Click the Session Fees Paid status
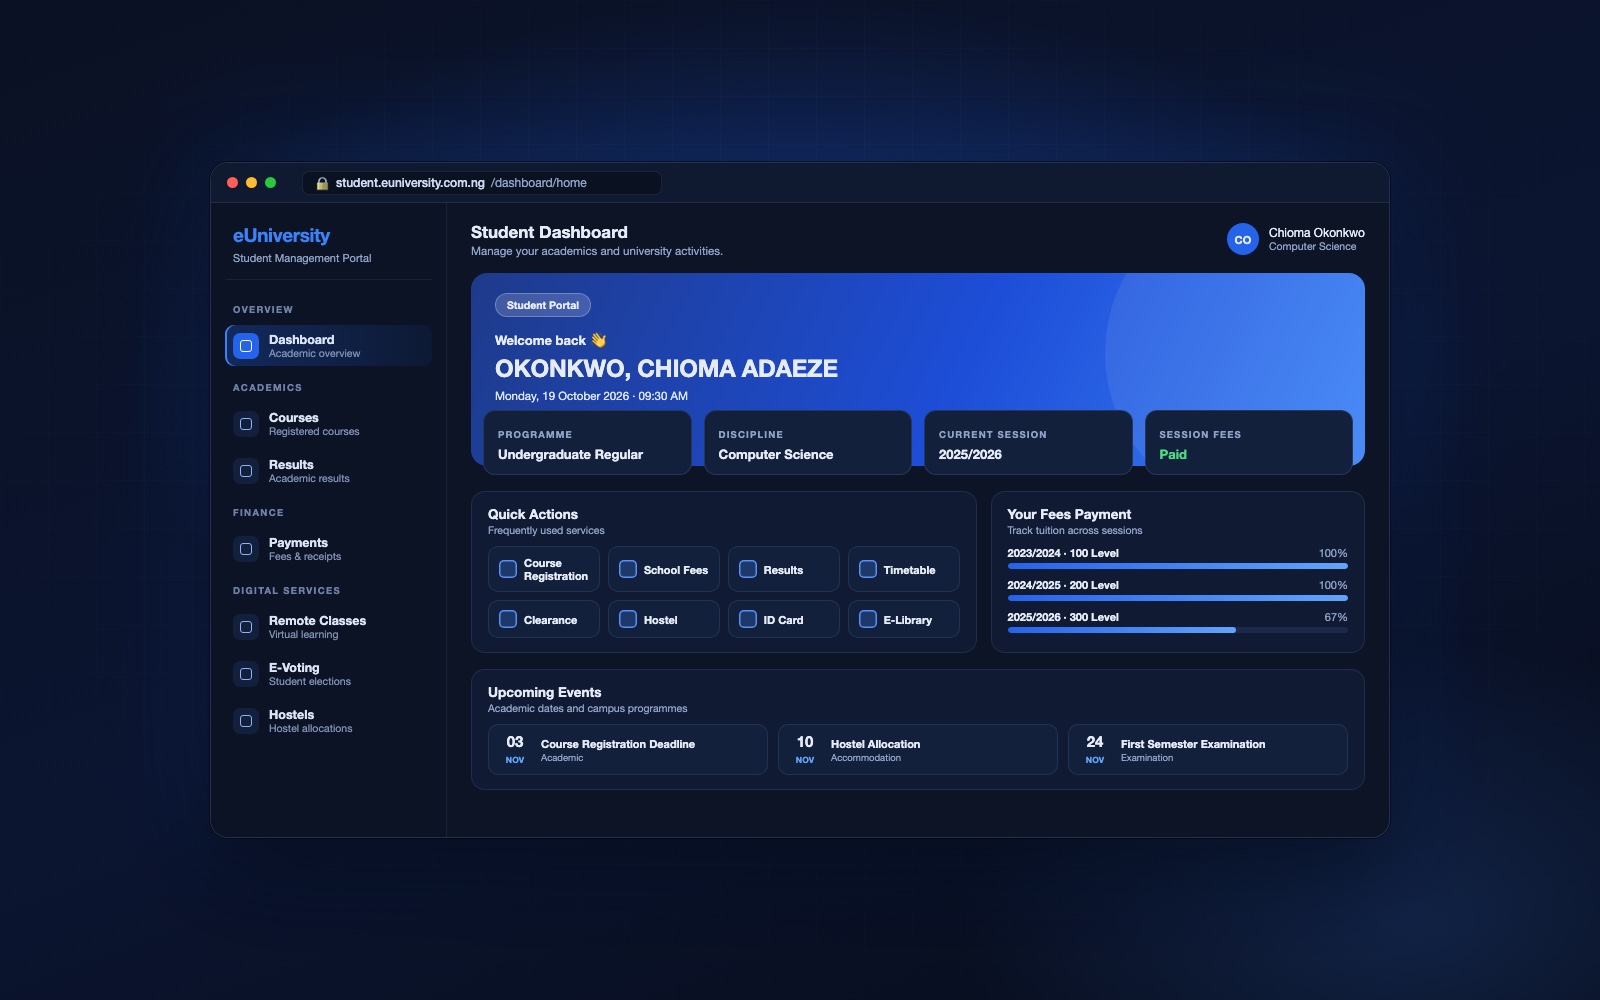Screen dimensions: 1600x1000 [1173, 455]
